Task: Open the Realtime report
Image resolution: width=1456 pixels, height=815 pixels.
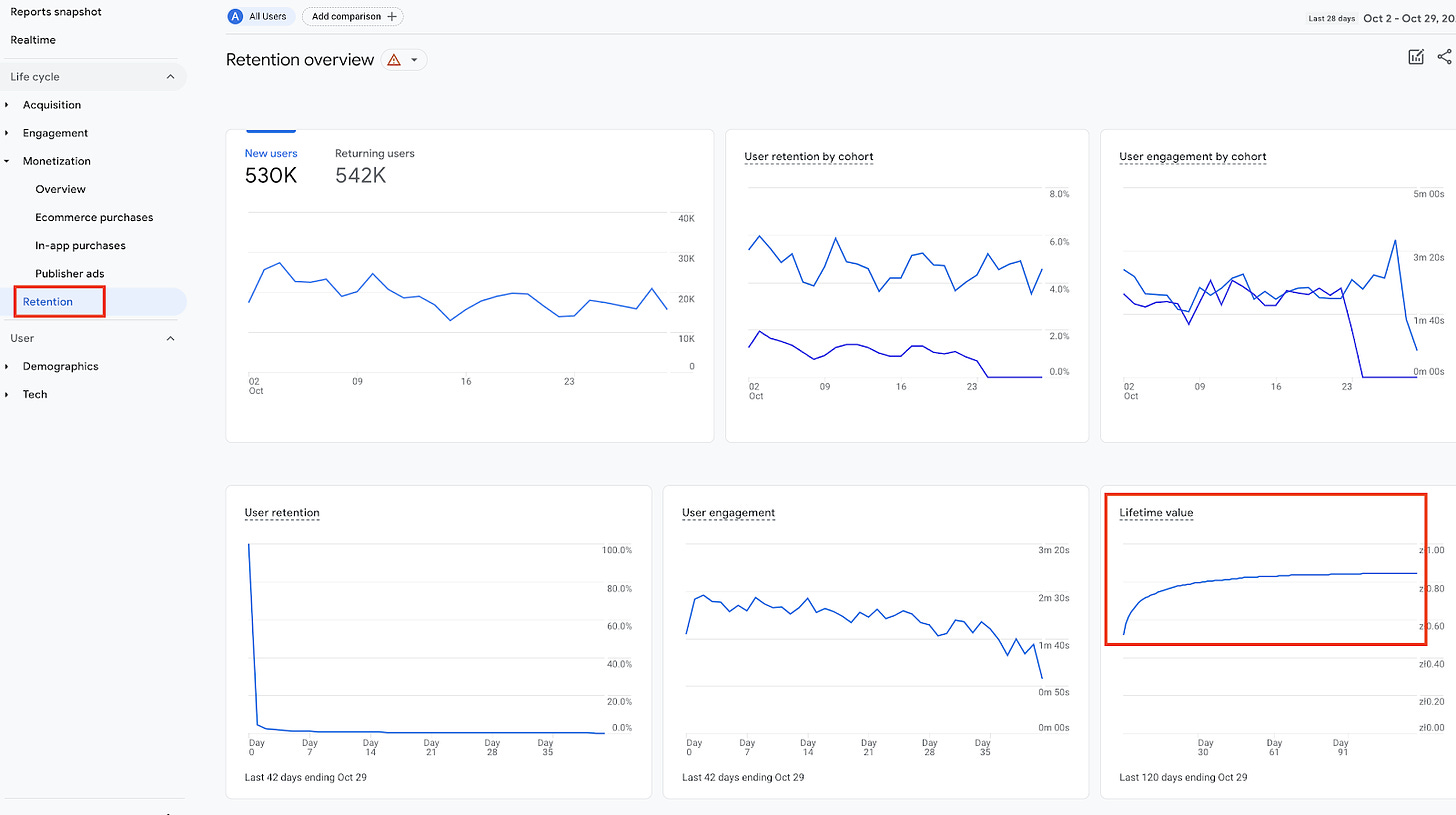Action: tap(33, 40)
